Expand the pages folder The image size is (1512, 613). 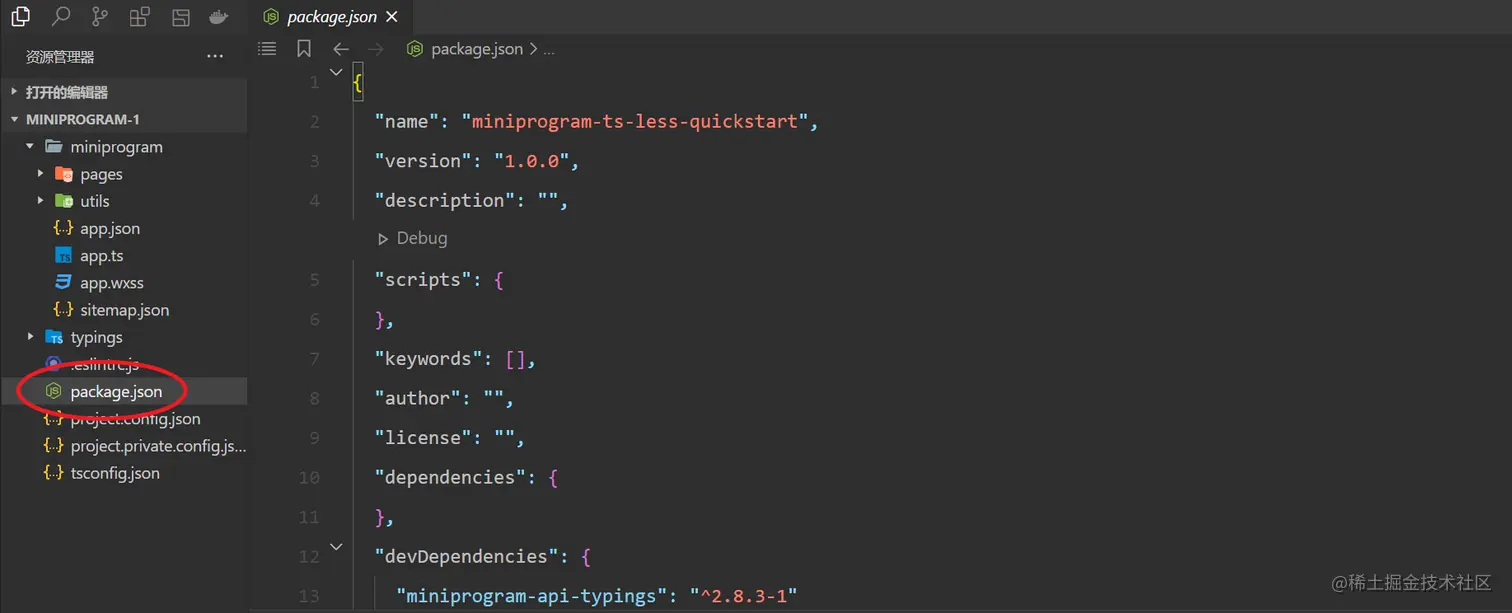click(x=123, y=174)
